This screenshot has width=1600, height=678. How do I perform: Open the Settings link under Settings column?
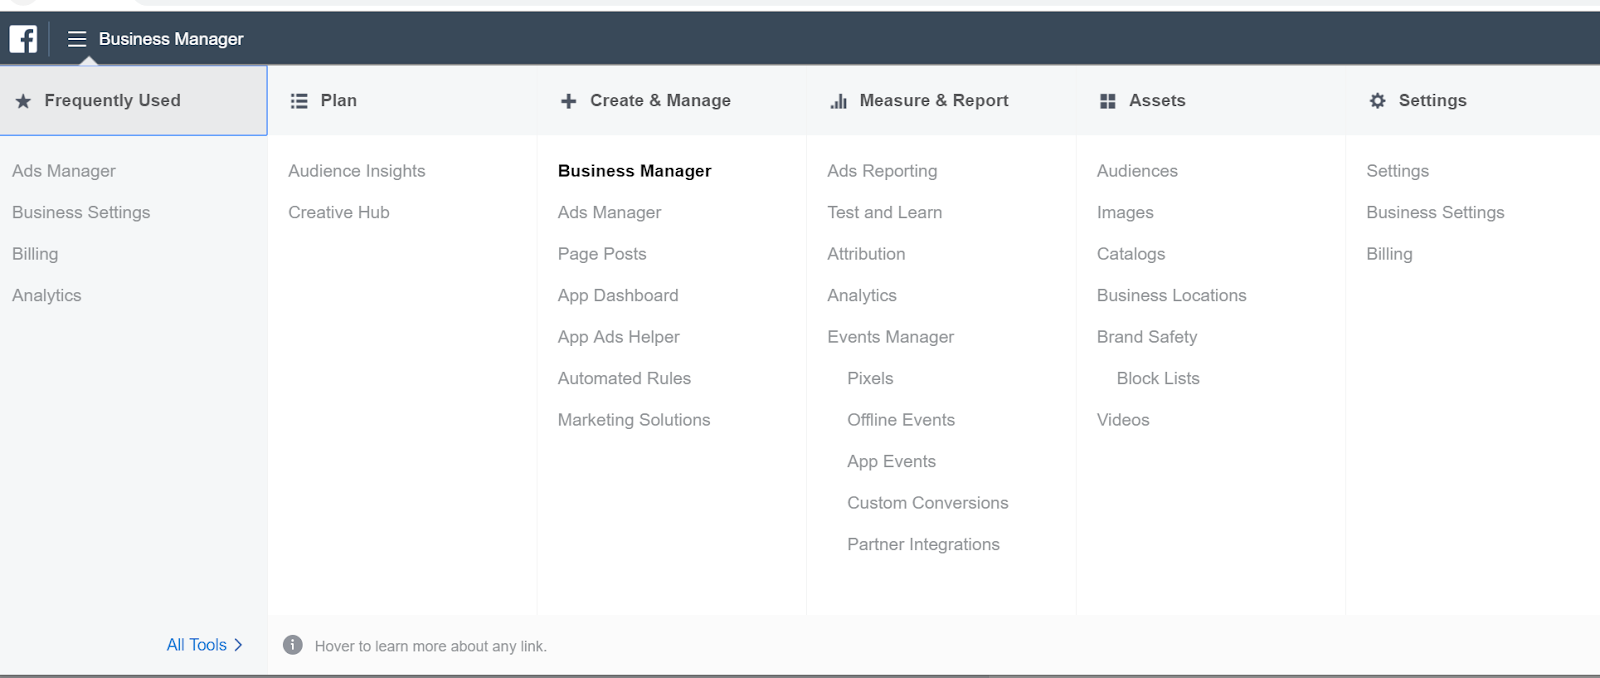[x=1398, y=171]
